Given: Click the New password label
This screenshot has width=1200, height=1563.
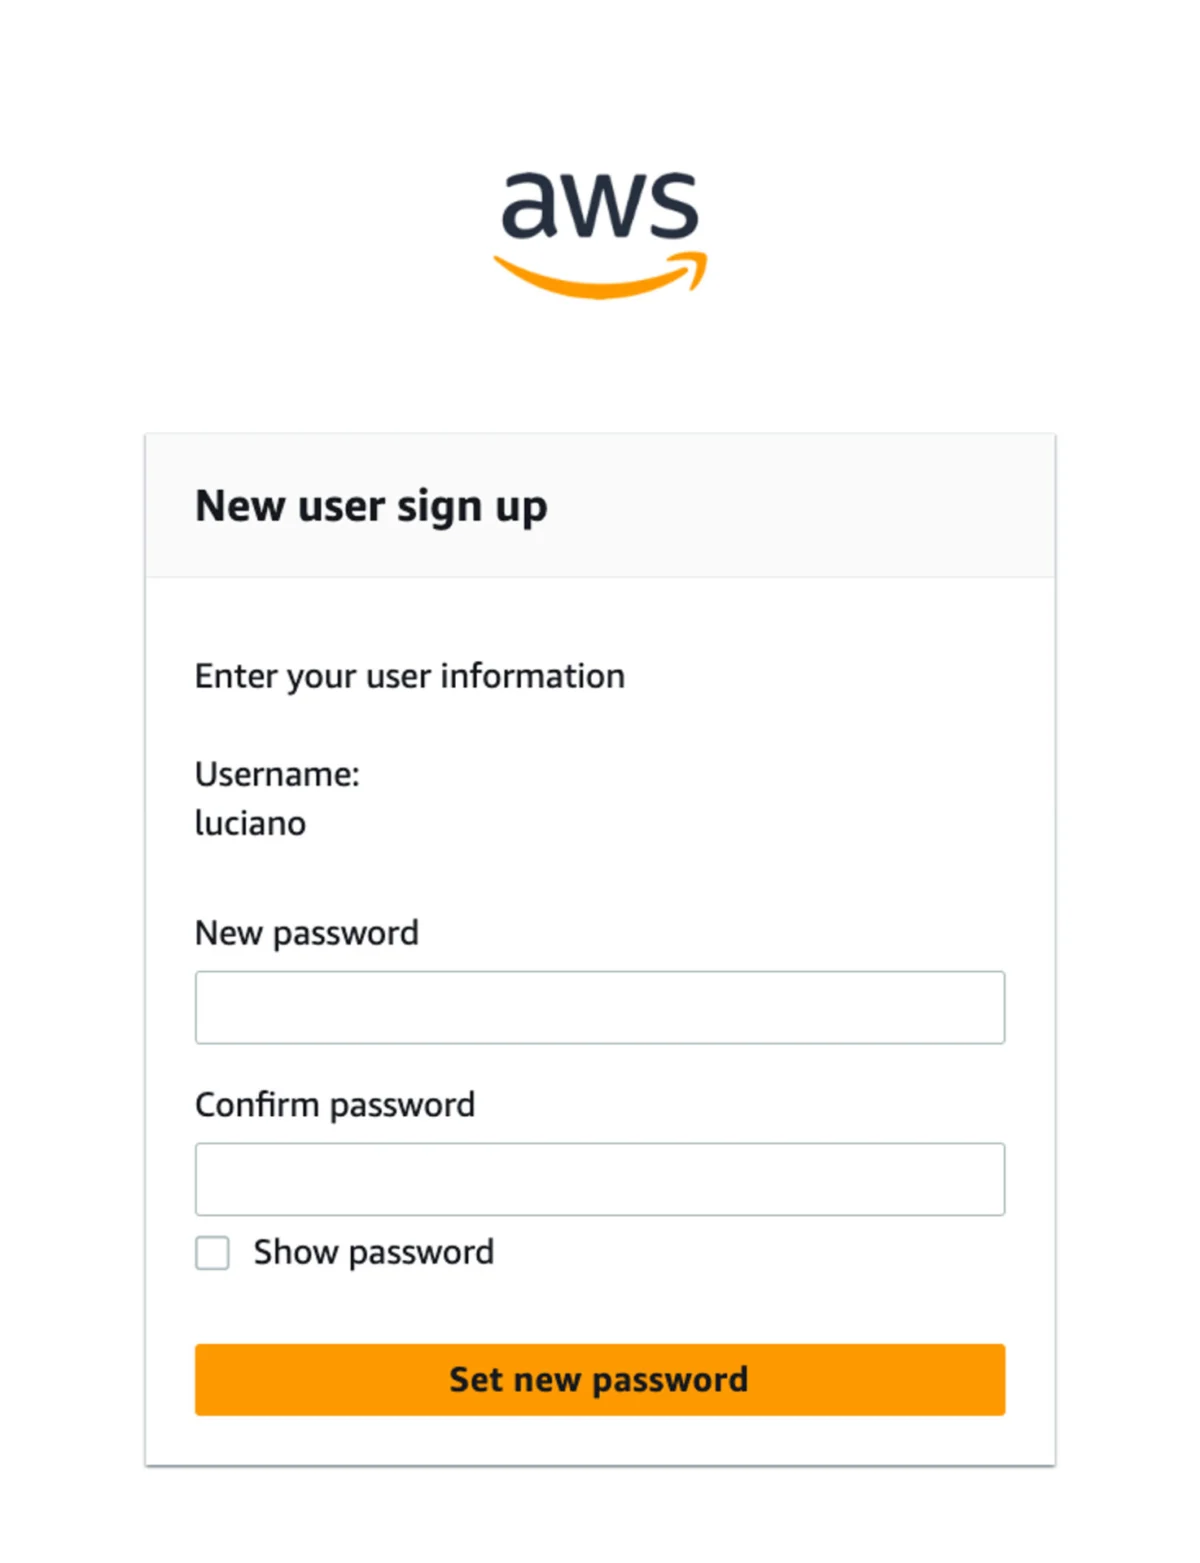Looking at the screenshot, I should [307, 932].
